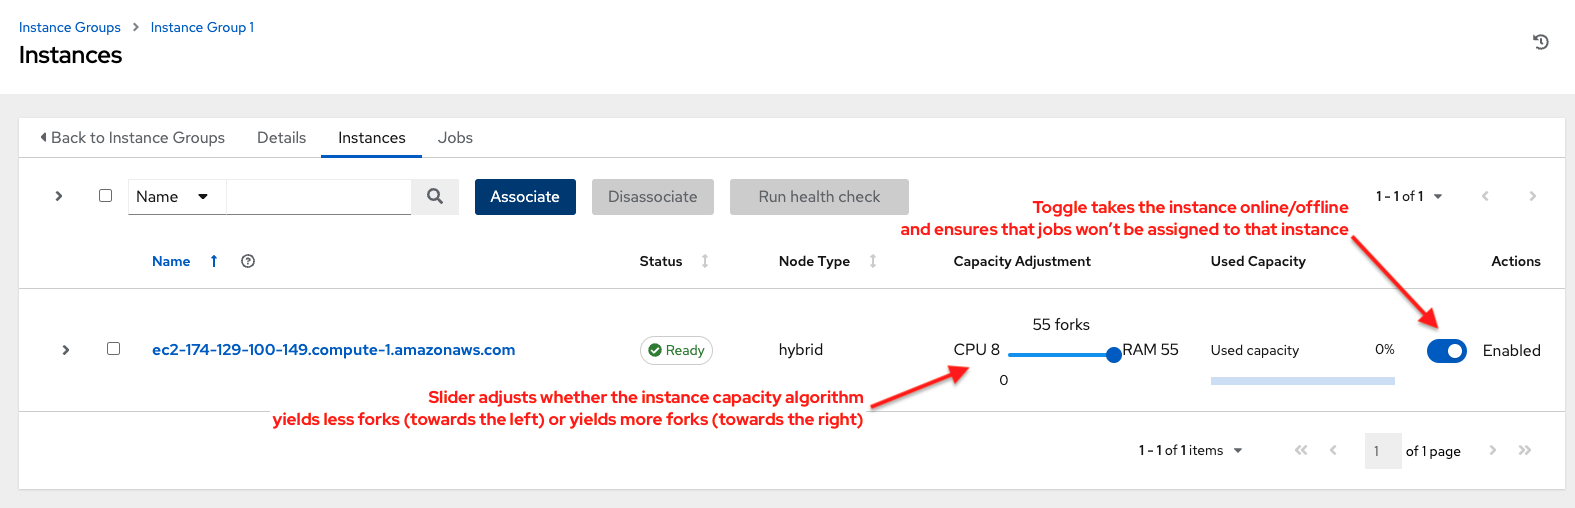This screenshot has width=1575, height=508.
Task: Switch to the Jobs tab
Action: (x=455, y=138)
